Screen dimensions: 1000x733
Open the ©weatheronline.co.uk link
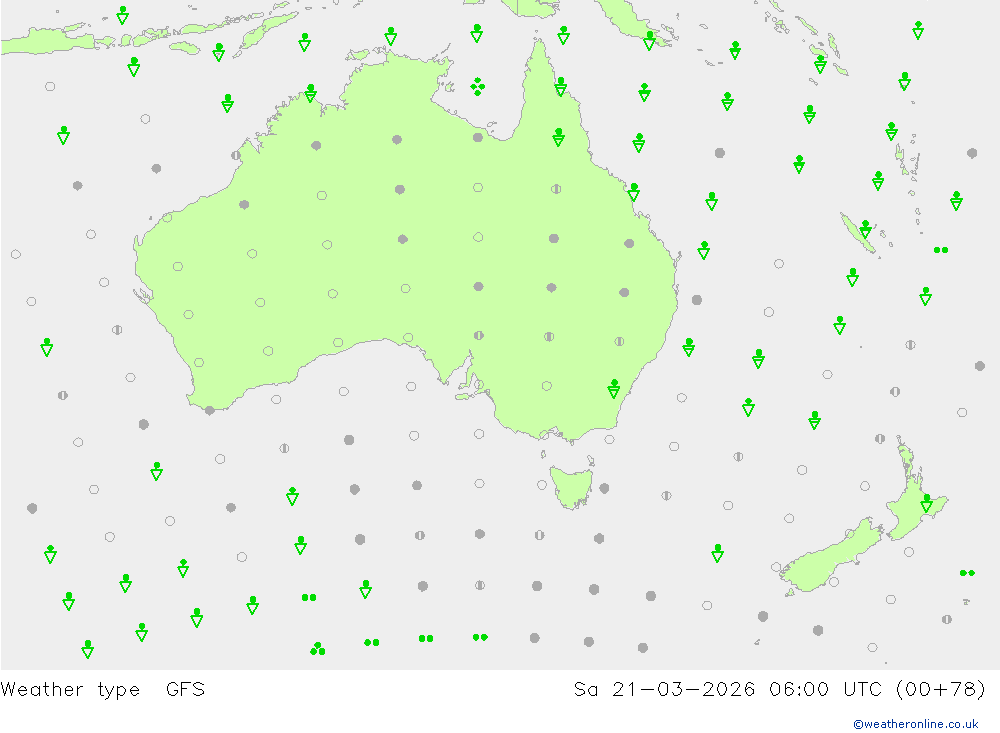click(x=915, y=724)
